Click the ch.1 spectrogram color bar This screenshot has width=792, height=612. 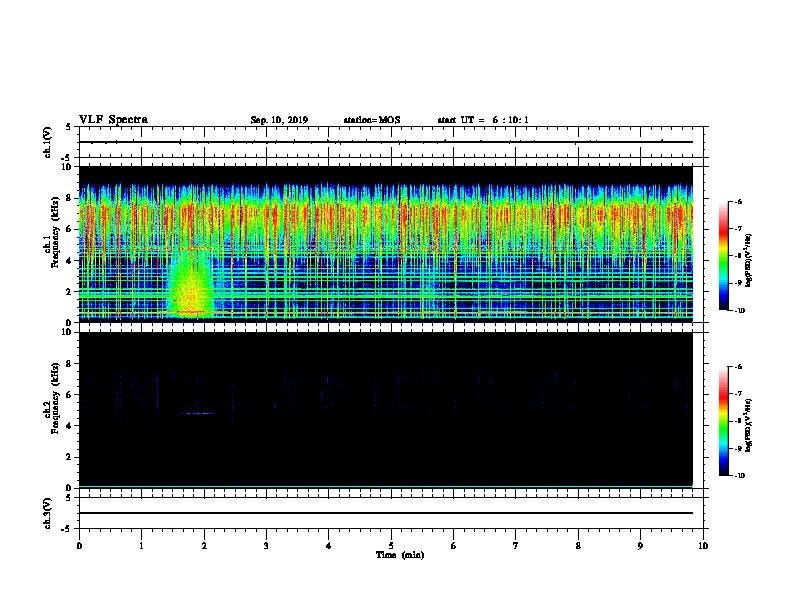point(723,256)
